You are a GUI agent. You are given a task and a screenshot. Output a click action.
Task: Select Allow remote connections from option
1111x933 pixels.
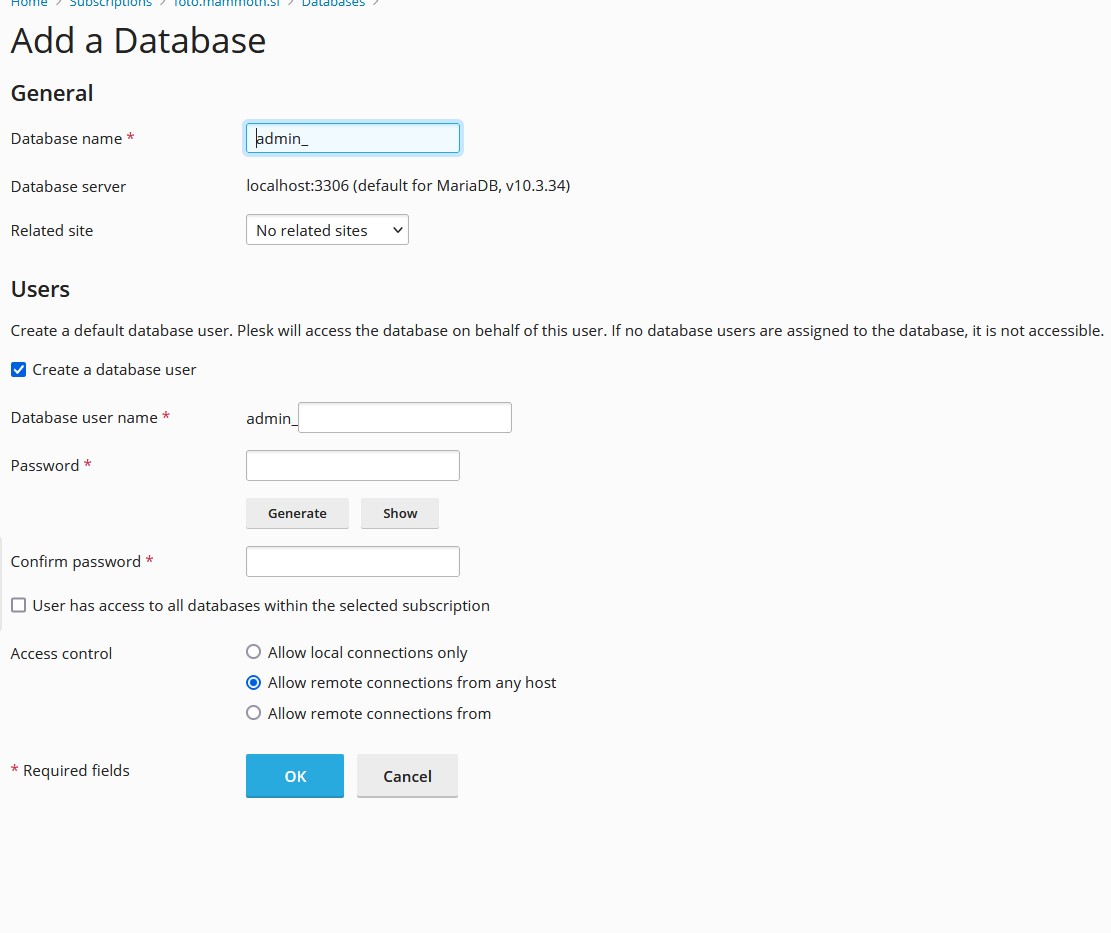click(253, 713)
